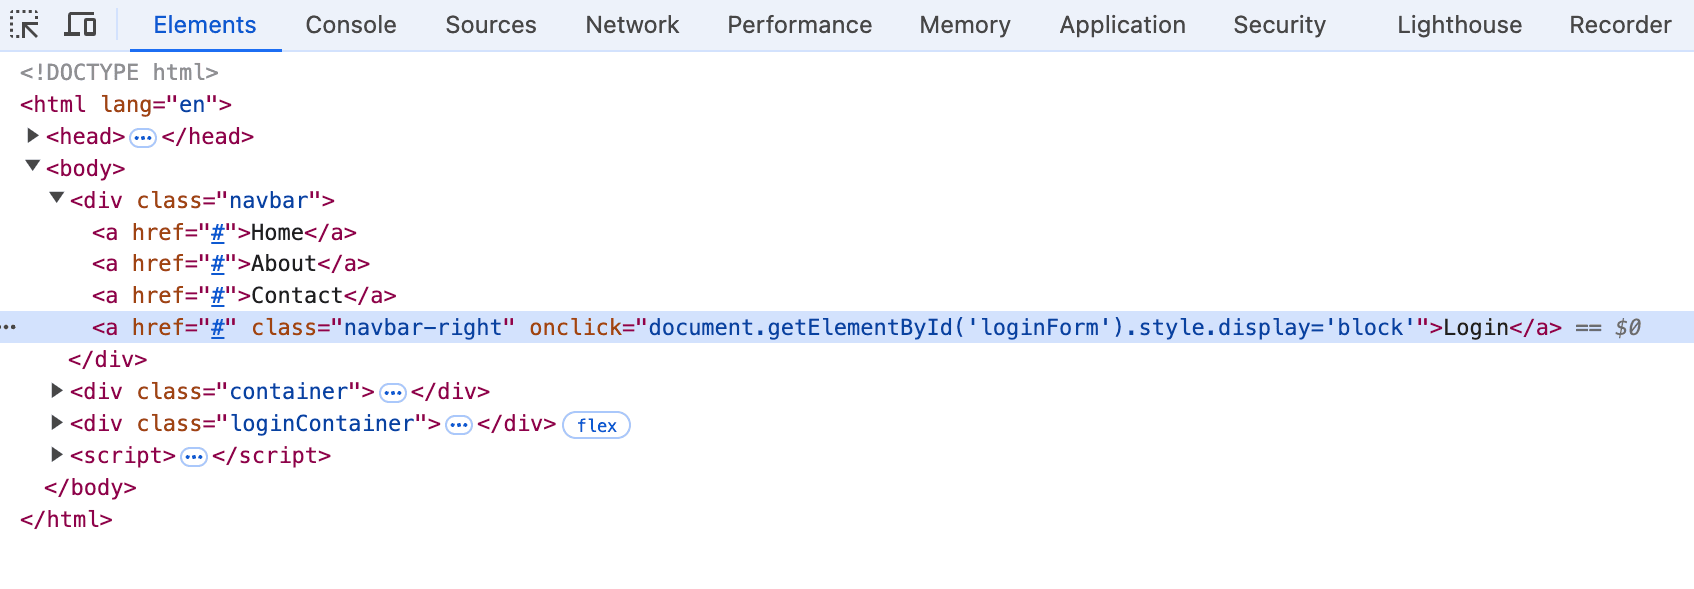Viewport: 1694px width, 589px height.
Task: Click the 'About' anchor text
Action: (x=284, y=264)
